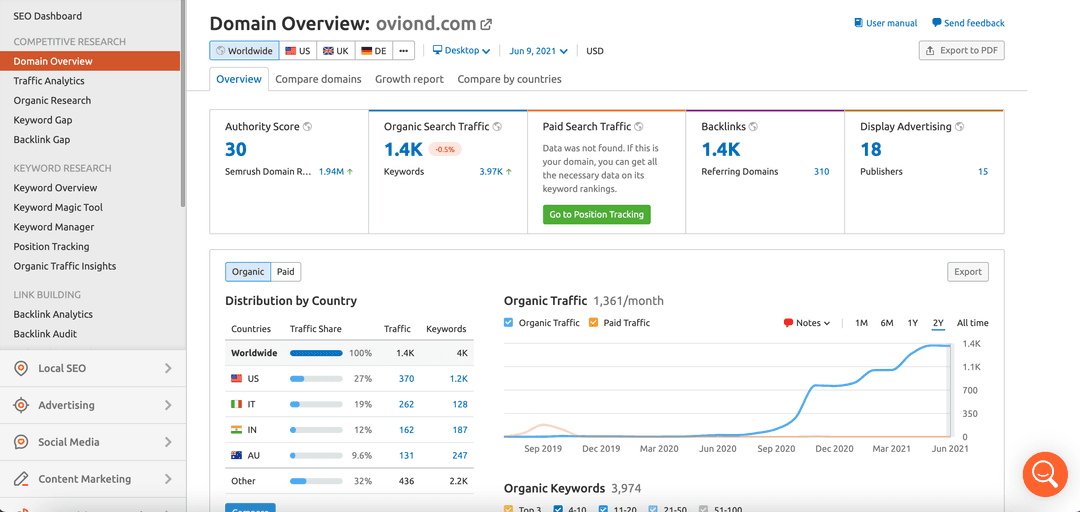
Task: Click the IT traffic share bar
Action: tap(316, 404)
